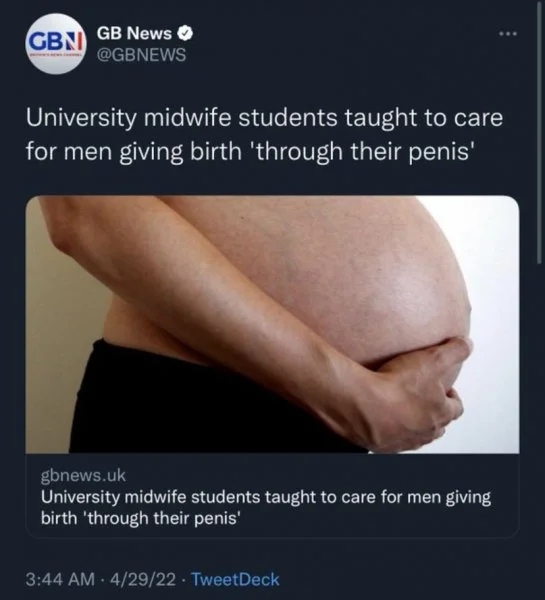The height and width of the screenshot is (600, 545).
Task: Click the 4/29/22 date
Action: [143, 579]
